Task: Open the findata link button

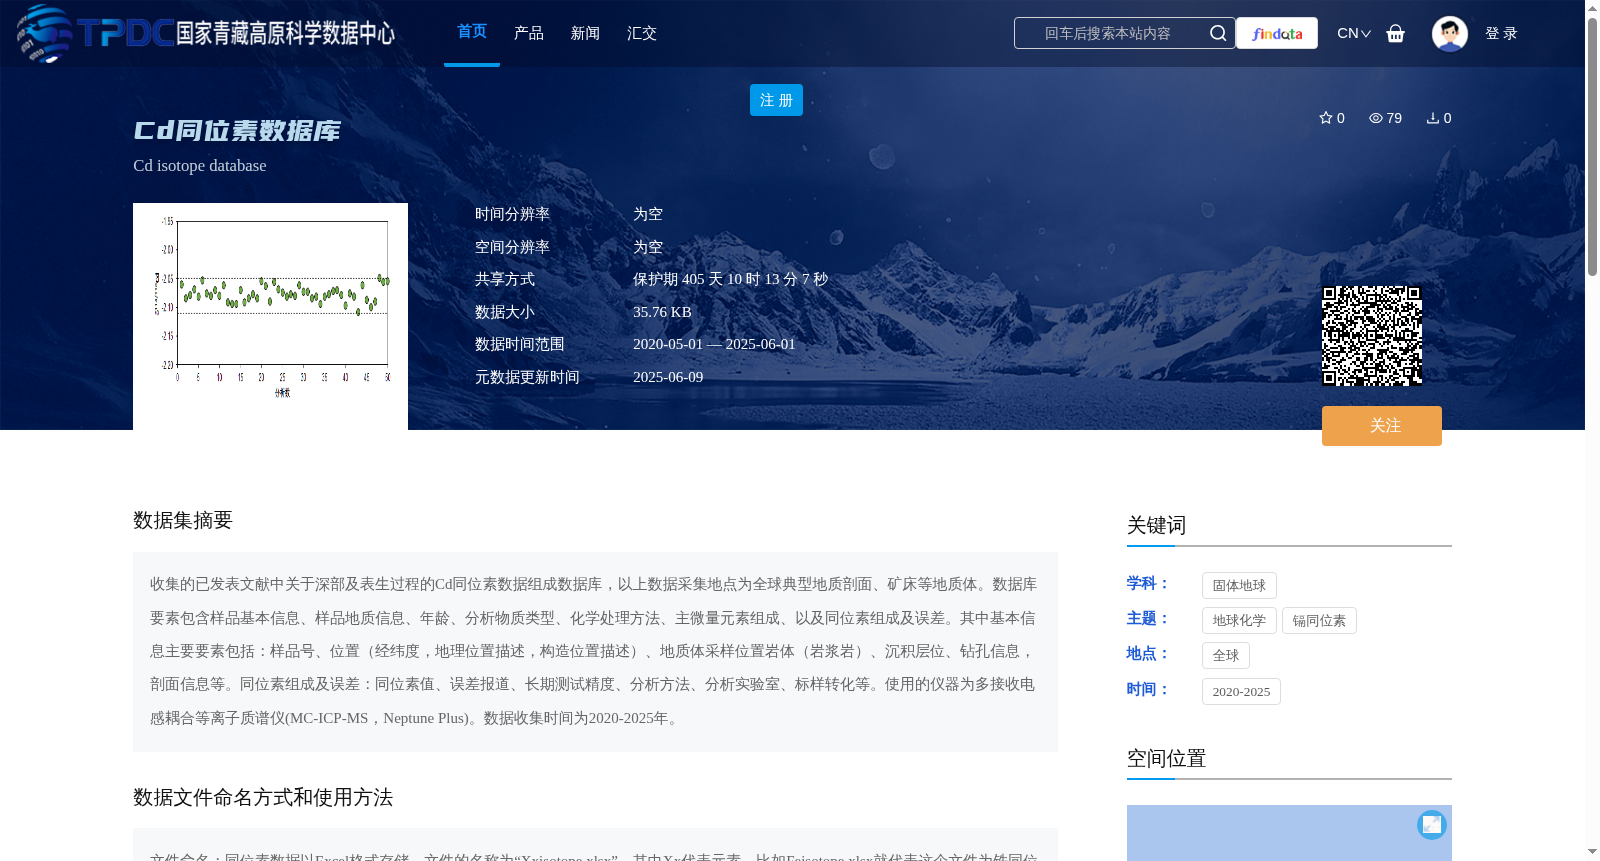Action: (1277, 33)
